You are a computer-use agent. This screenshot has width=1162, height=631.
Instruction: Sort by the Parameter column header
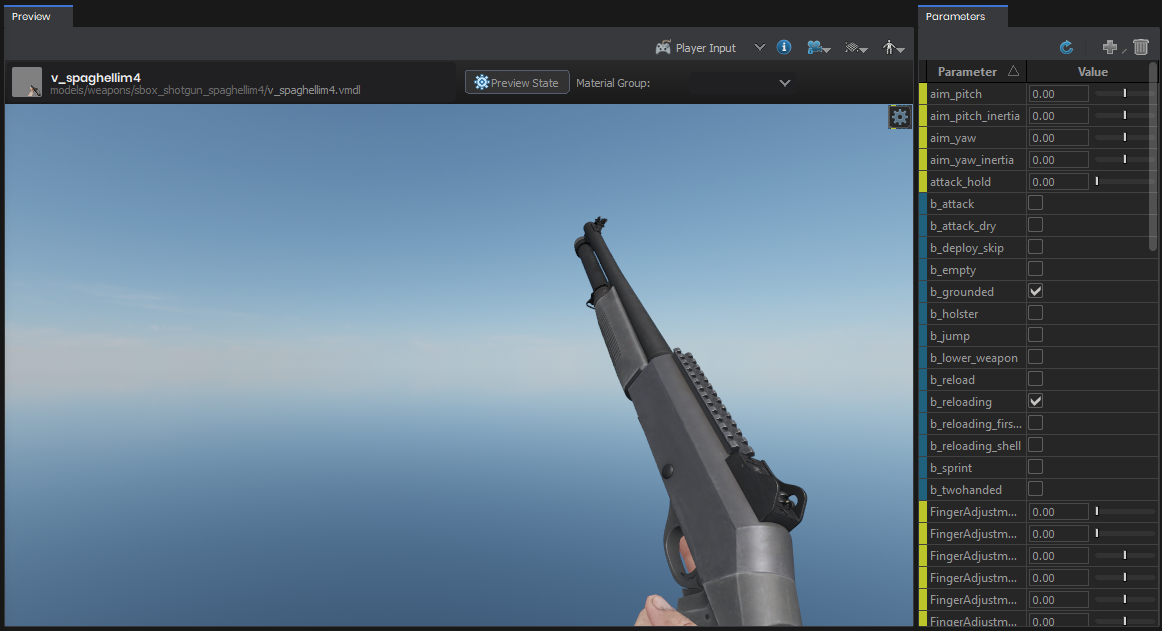[x=973, y=71]
